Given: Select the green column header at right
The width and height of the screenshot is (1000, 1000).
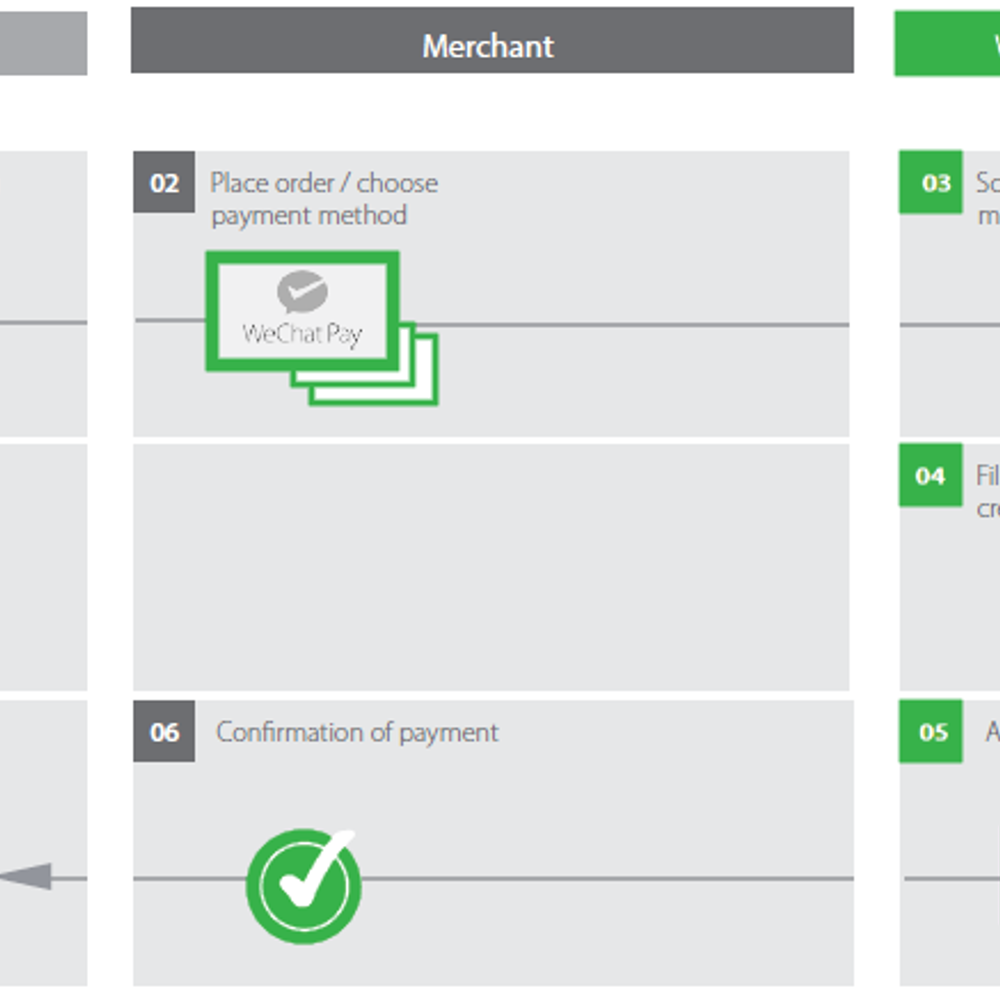Looking at the screenshot, I should pos(947,44).
